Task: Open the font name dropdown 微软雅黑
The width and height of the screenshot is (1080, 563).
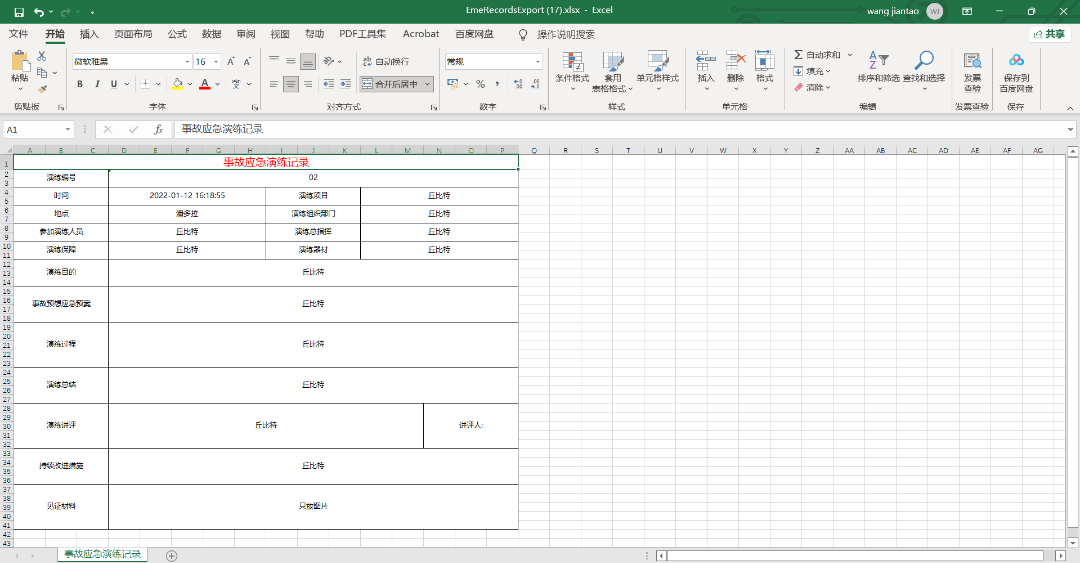Action: coord(185,61)
